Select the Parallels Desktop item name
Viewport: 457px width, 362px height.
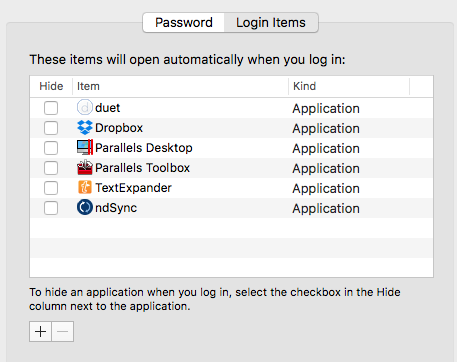point(144,148)
